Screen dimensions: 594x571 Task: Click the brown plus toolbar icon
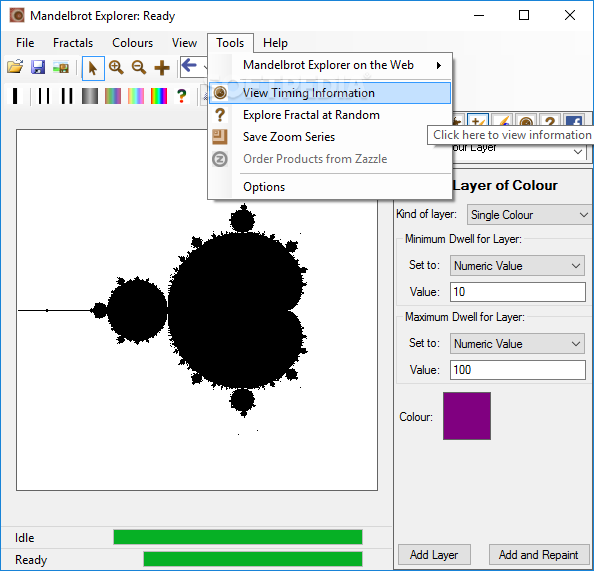coord(162,68)
